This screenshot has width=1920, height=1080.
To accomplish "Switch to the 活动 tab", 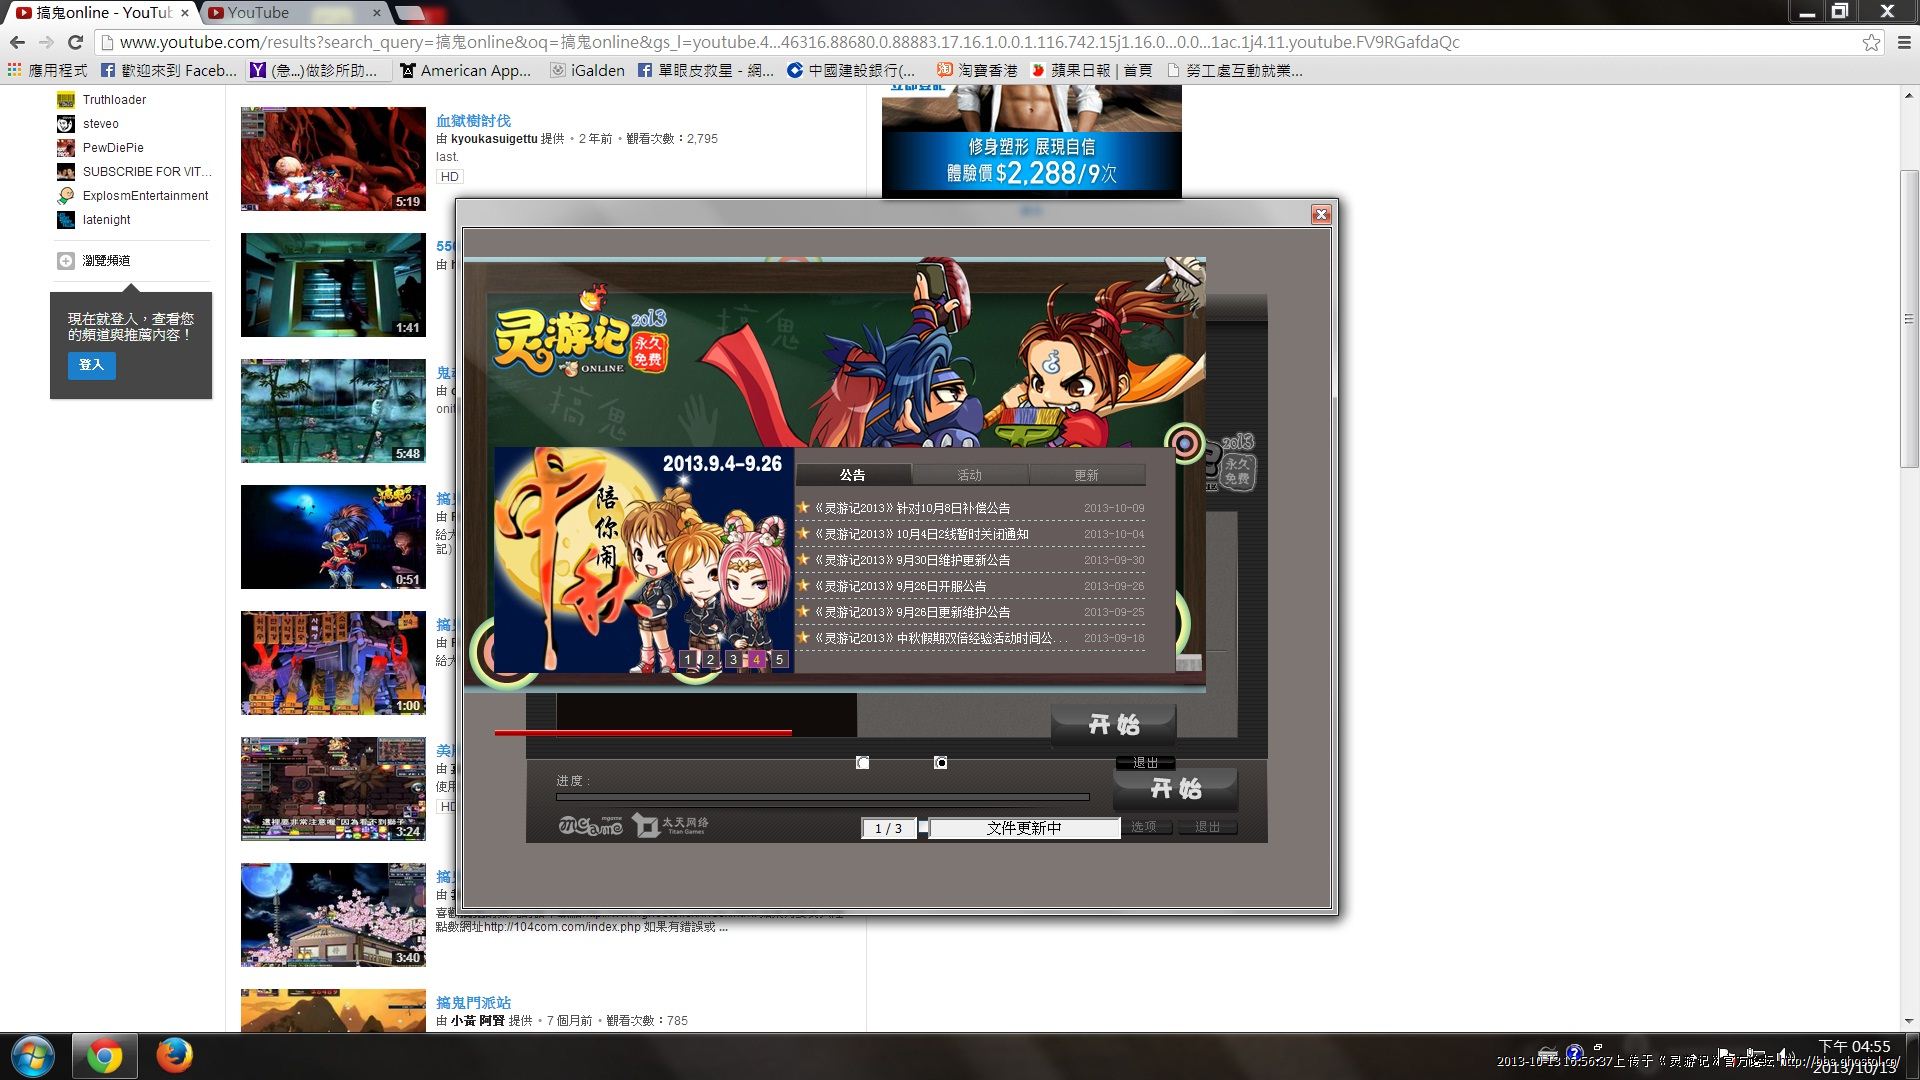I will tap(969, 475).
